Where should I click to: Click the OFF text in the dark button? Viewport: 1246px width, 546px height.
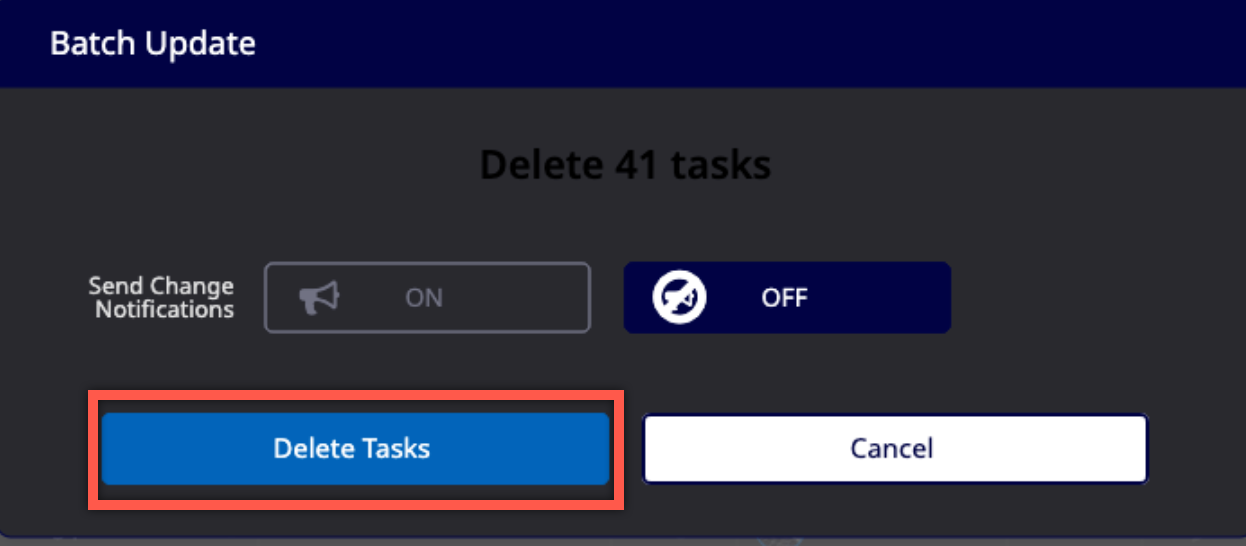784,298
